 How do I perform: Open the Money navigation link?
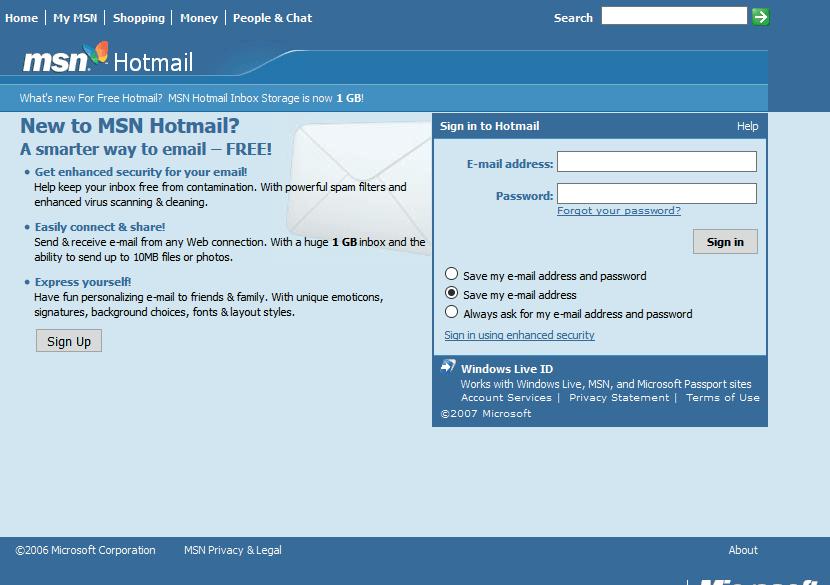[199, 18]
